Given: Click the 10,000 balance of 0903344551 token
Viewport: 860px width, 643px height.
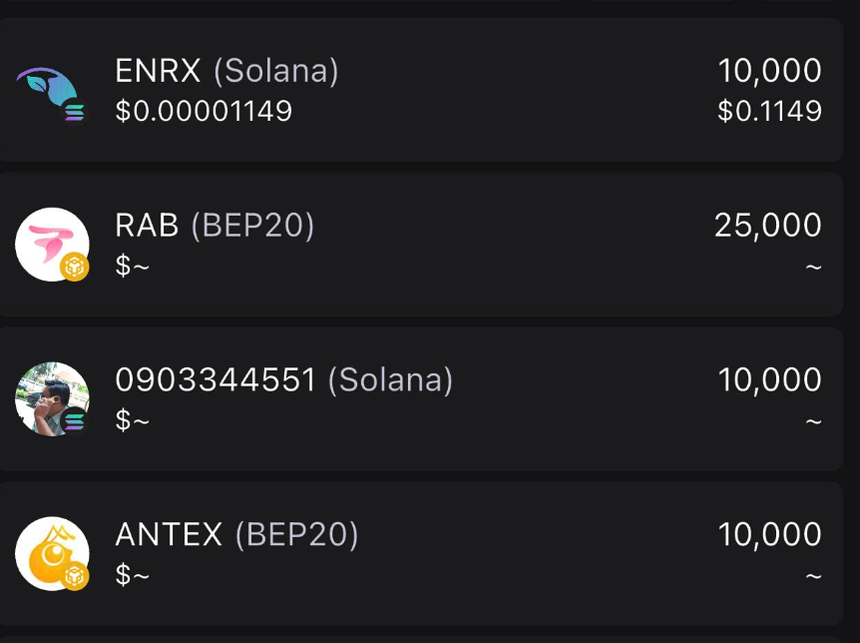Looking at the screenshot, I should 769,380.
